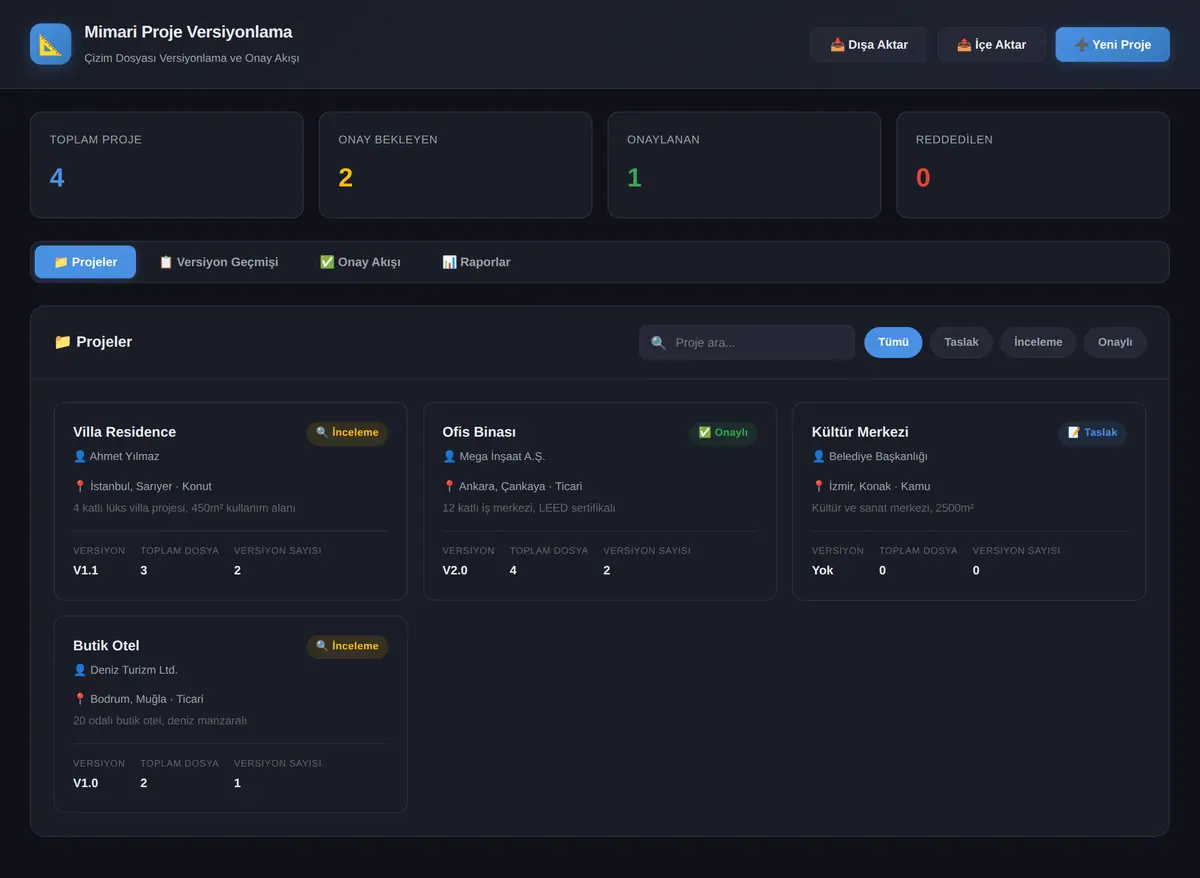
Task: Open the Ofis Binası project card
Action: click(600, 501)
